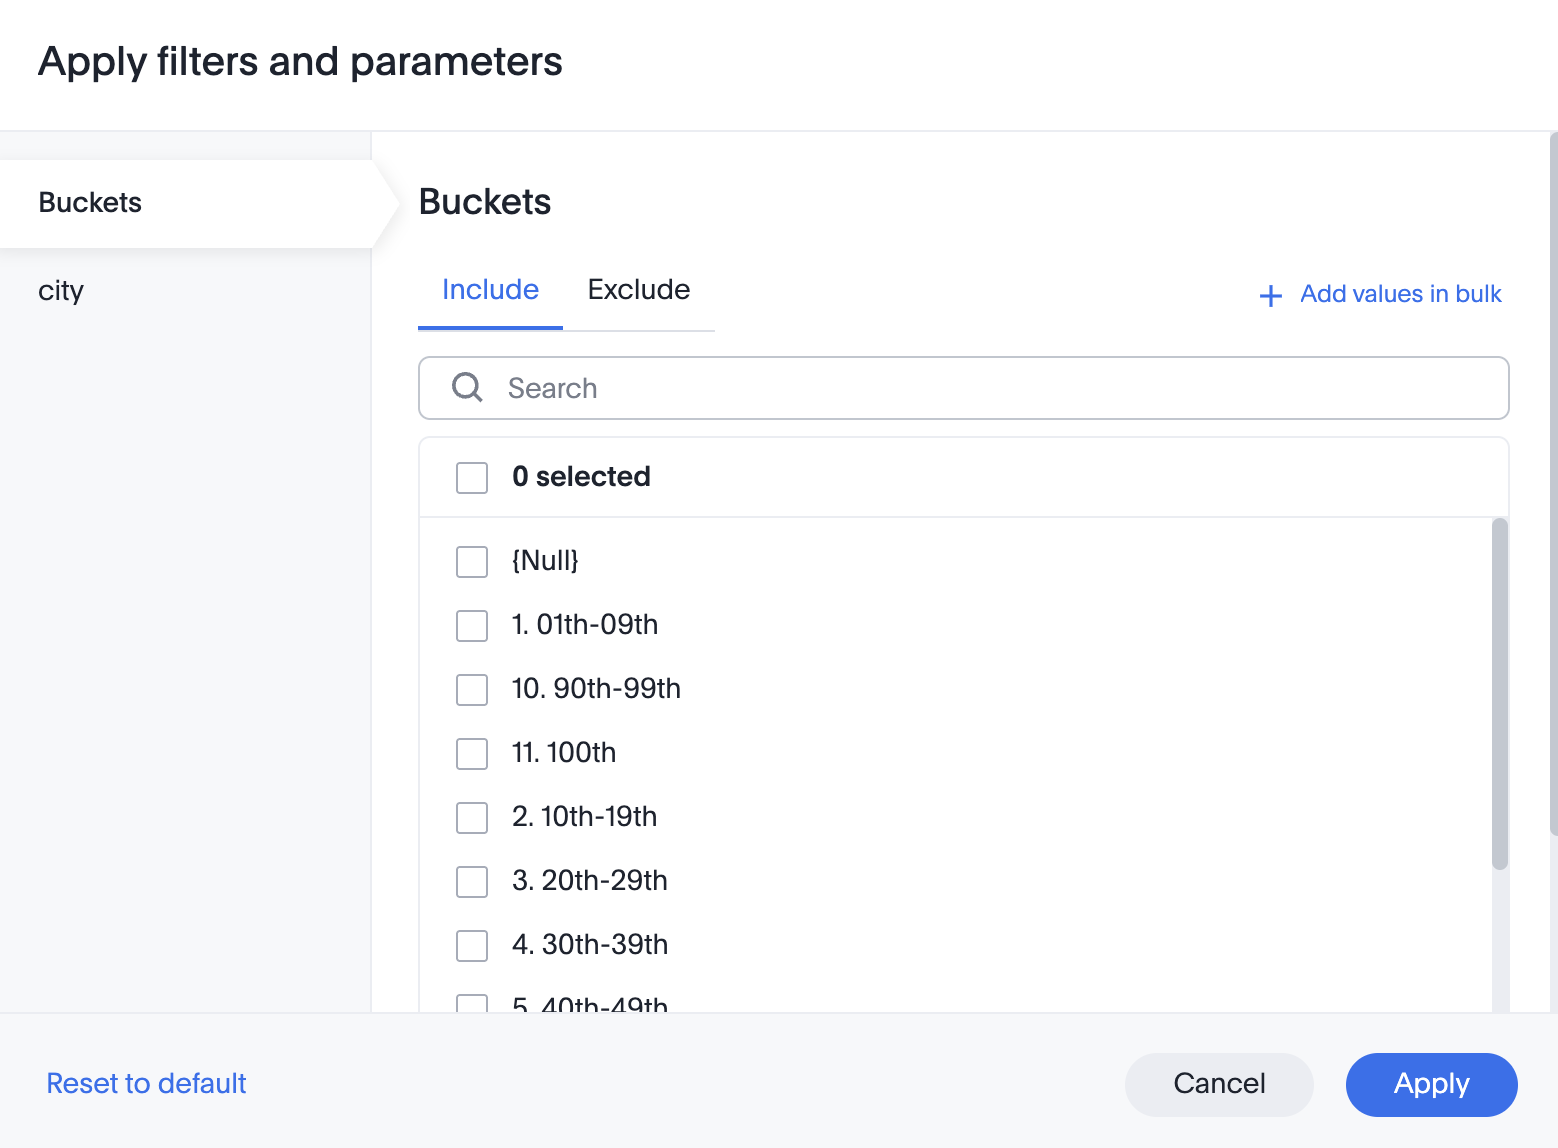1558x1148 pixels.
Task: Check the 10. 90th-99th option
Action: pyautogui.click(x=471, y=690)
